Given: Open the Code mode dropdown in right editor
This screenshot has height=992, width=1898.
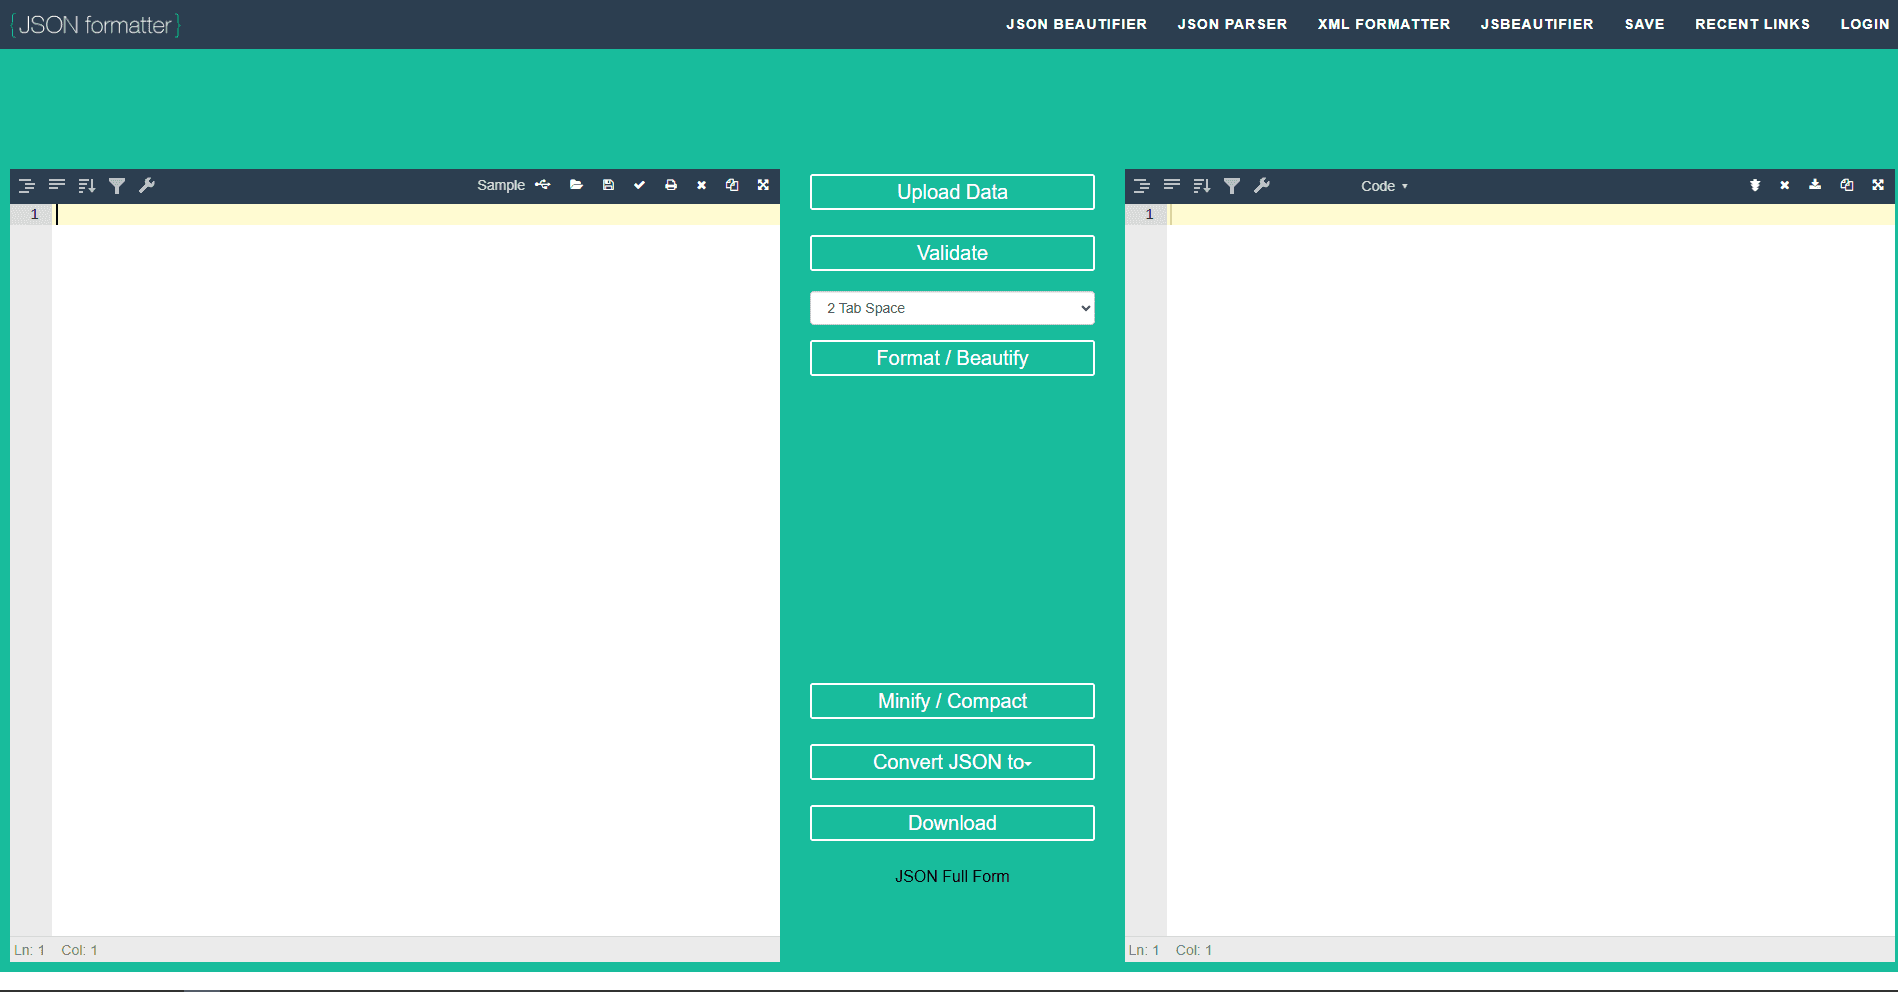Looking at the screenshot, I should click(x=1384, y=186).
